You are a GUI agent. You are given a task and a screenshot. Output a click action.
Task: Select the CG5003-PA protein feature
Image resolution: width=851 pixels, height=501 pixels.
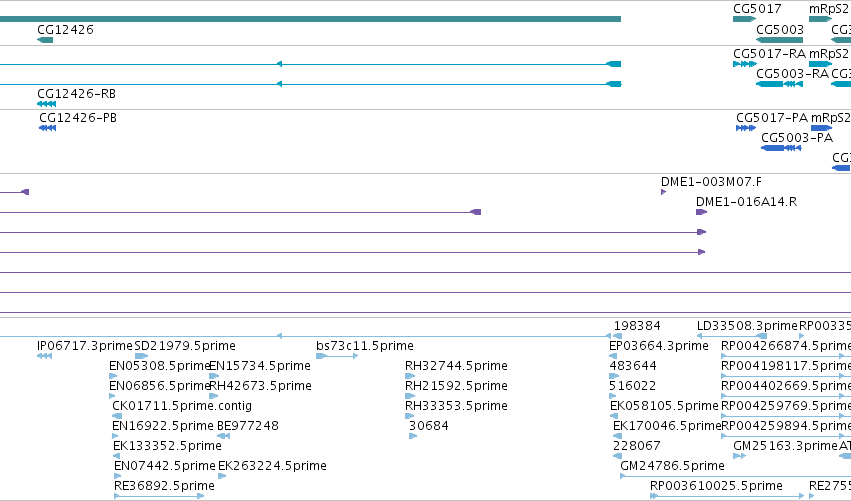click(x=782, y=148)
